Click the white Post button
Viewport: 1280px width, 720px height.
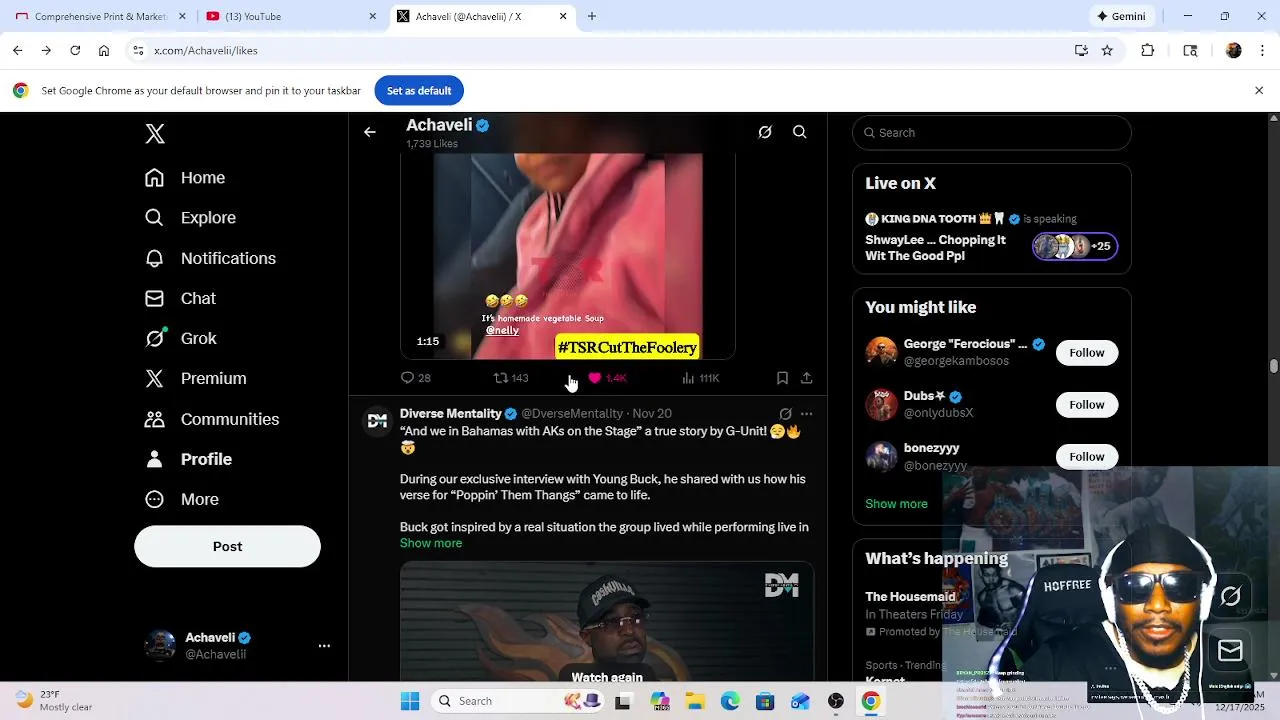pyautogui.click(x=227, y=547)
